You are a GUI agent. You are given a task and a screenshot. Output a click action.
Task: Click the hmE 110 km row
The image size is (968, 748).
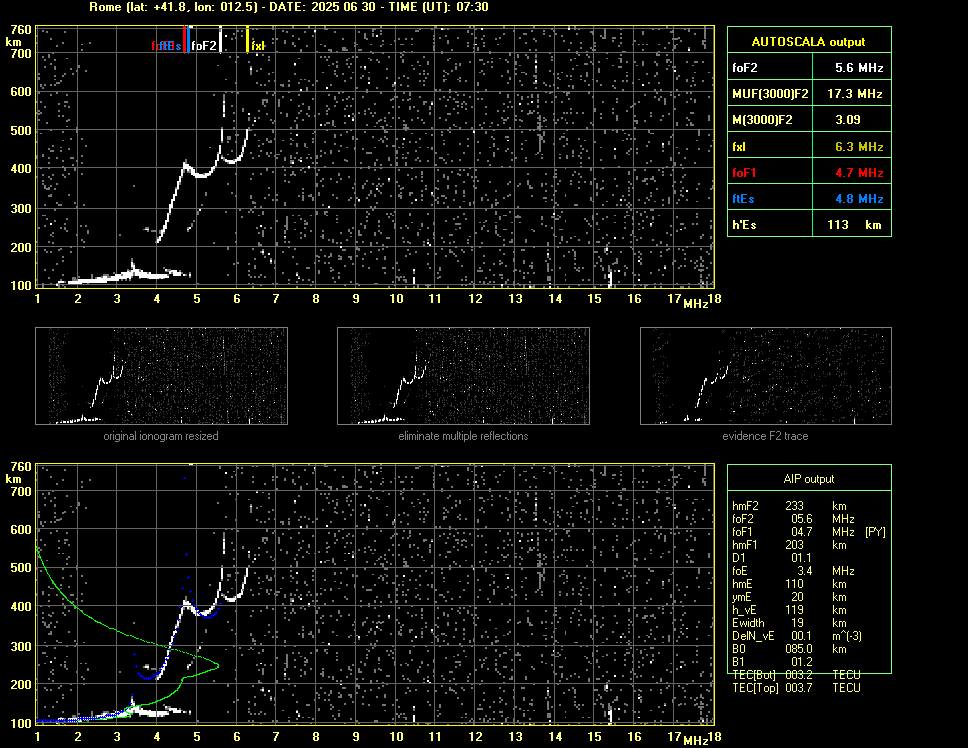pyautogui.click(x=790, y=584)
